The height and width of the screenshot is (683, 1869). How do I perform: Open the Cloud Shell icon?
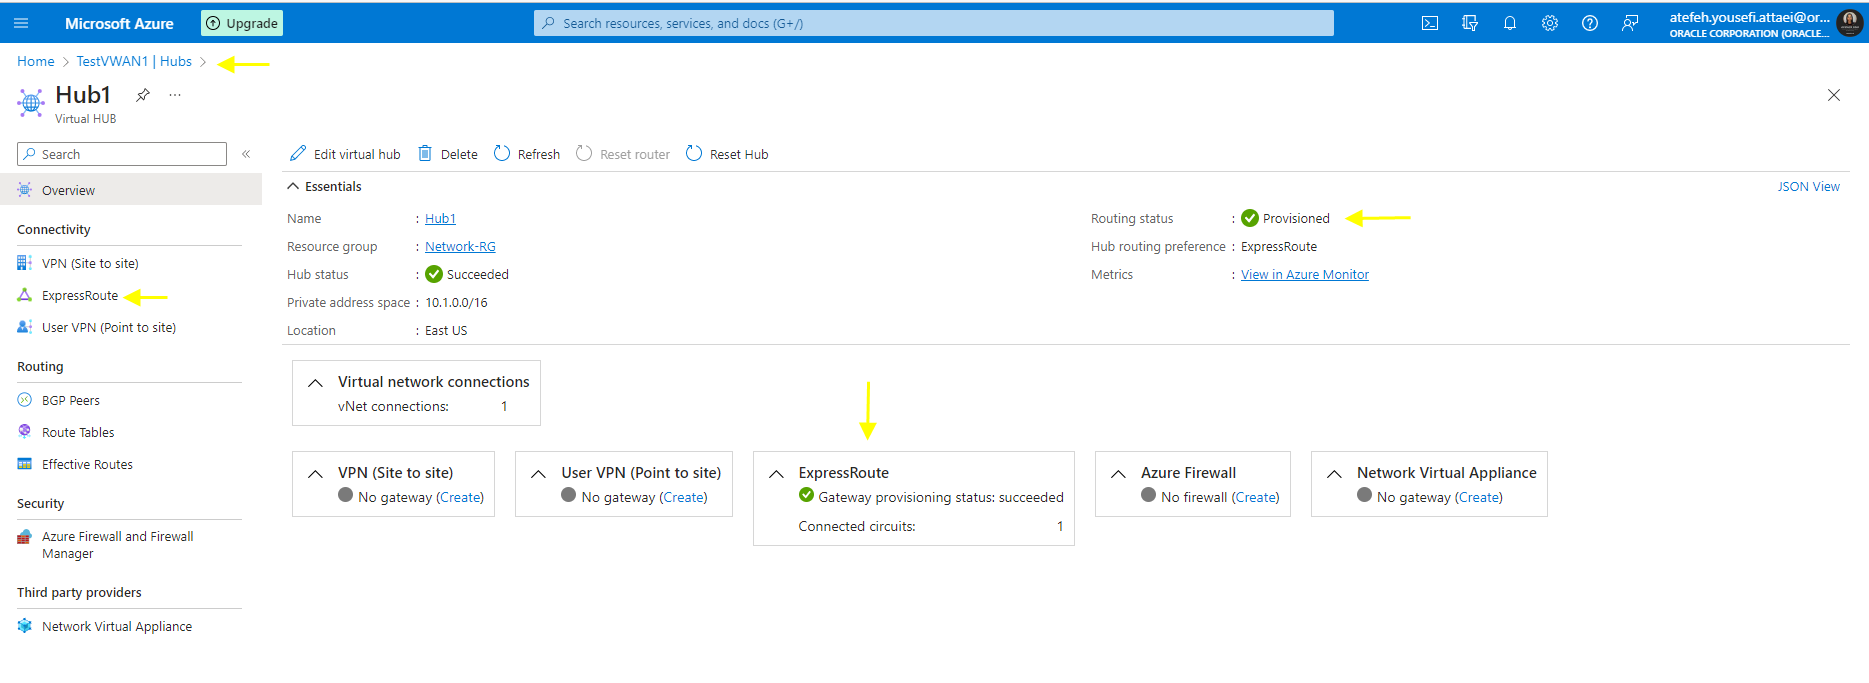(x=1430, y=23)
